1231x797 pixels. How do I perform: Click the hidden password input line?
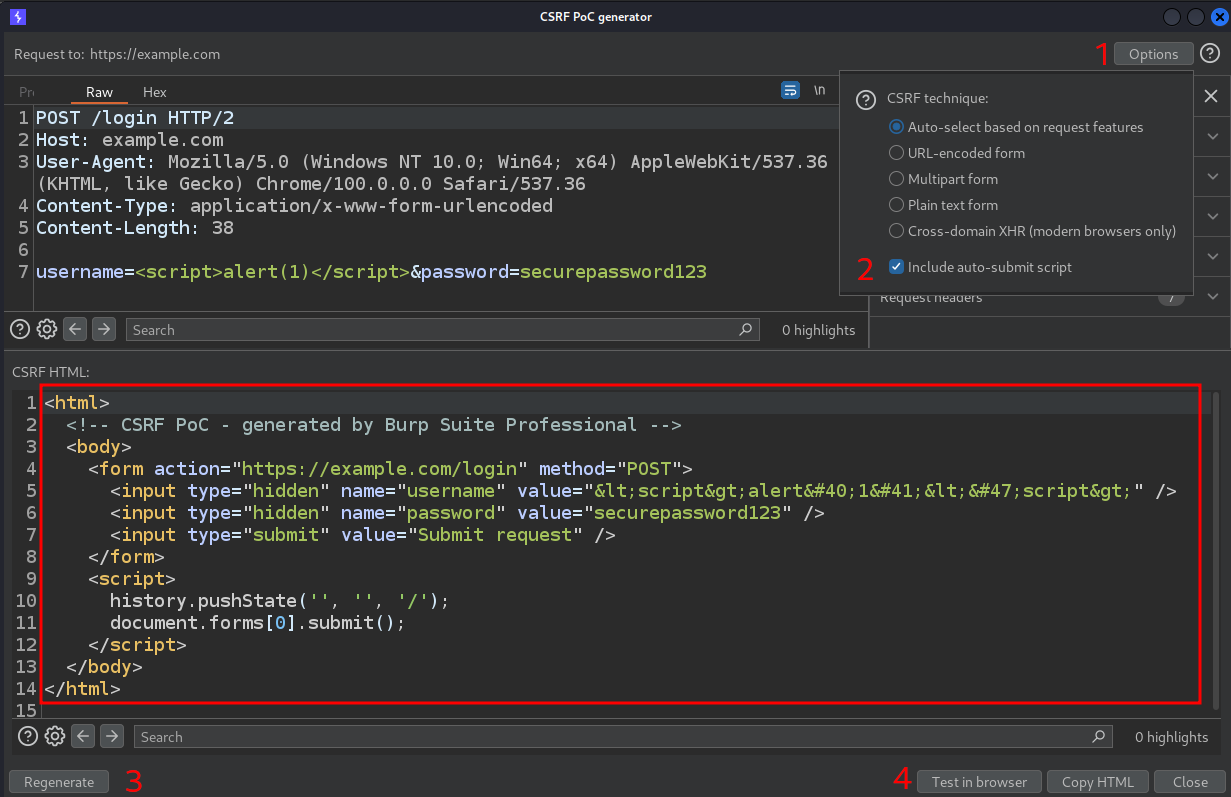pyautogui.click(x=467, y=512)
